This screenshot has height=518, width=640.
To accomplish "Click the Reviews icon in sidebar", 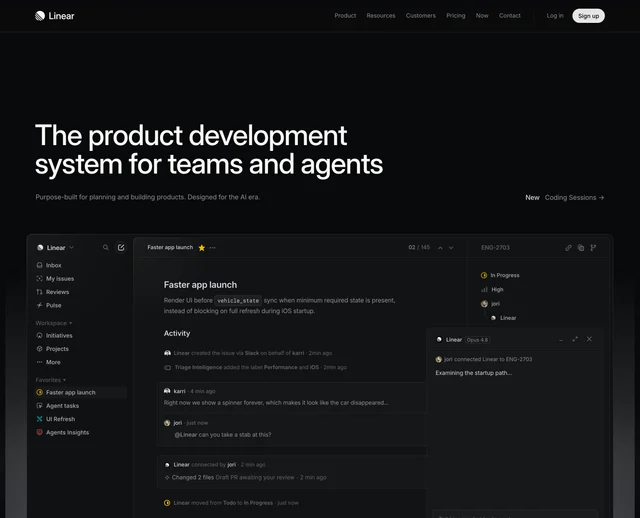I will [40, 292].
